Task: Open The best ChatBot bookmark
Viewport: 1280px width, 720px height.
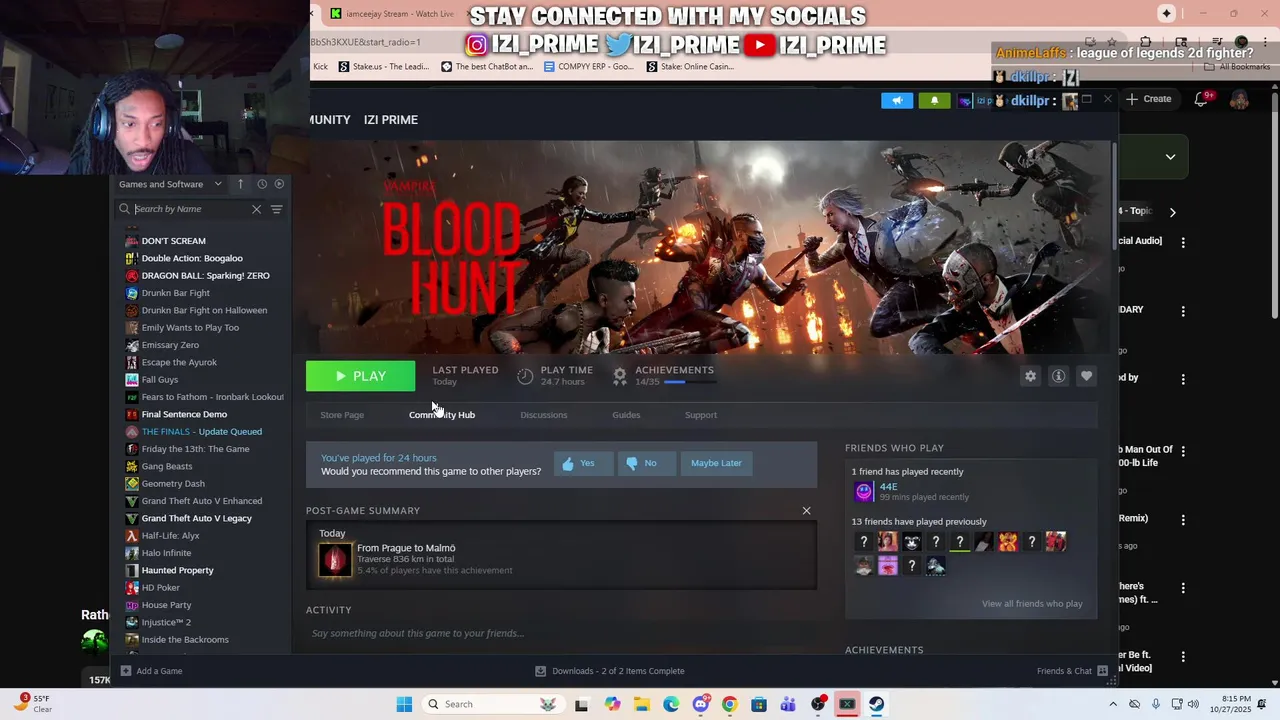Action: point(487,67)
